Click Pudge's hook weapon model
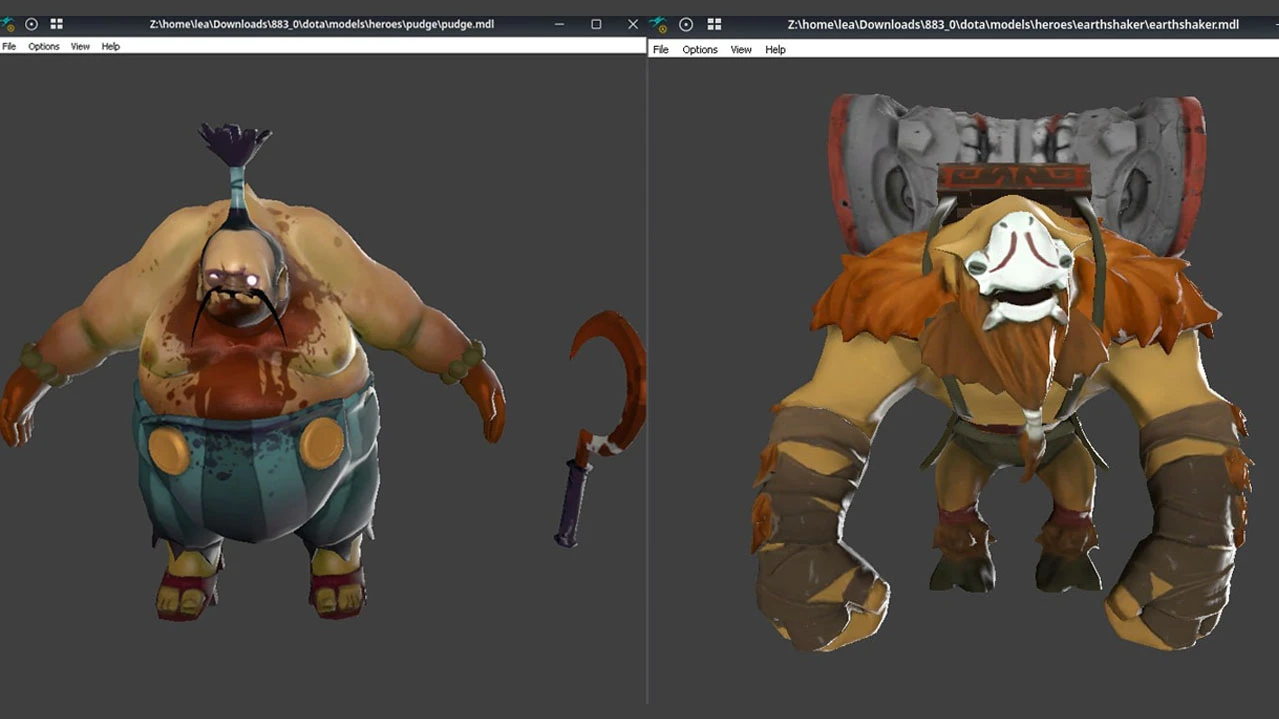The height and width of the screenshot is (719, 1279). (x=600, y=428)
